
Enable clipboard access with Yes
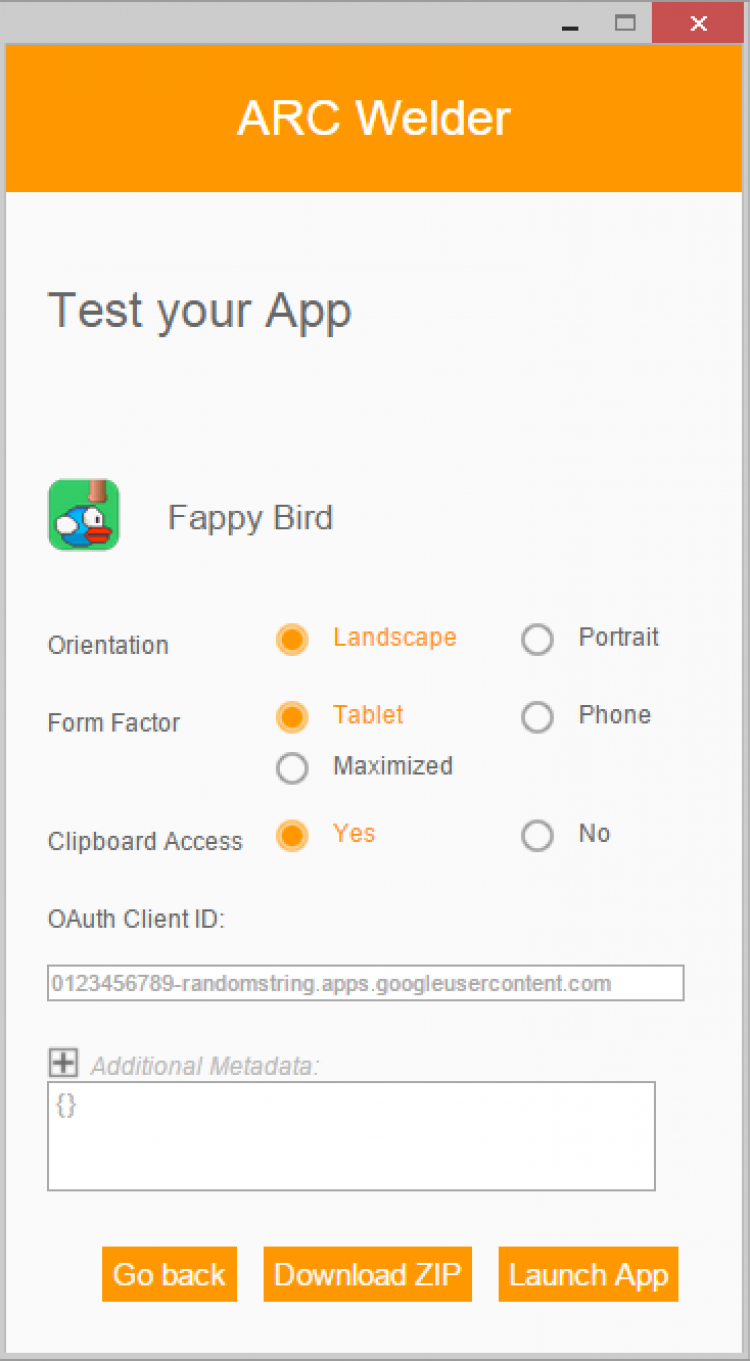(292, 835)
